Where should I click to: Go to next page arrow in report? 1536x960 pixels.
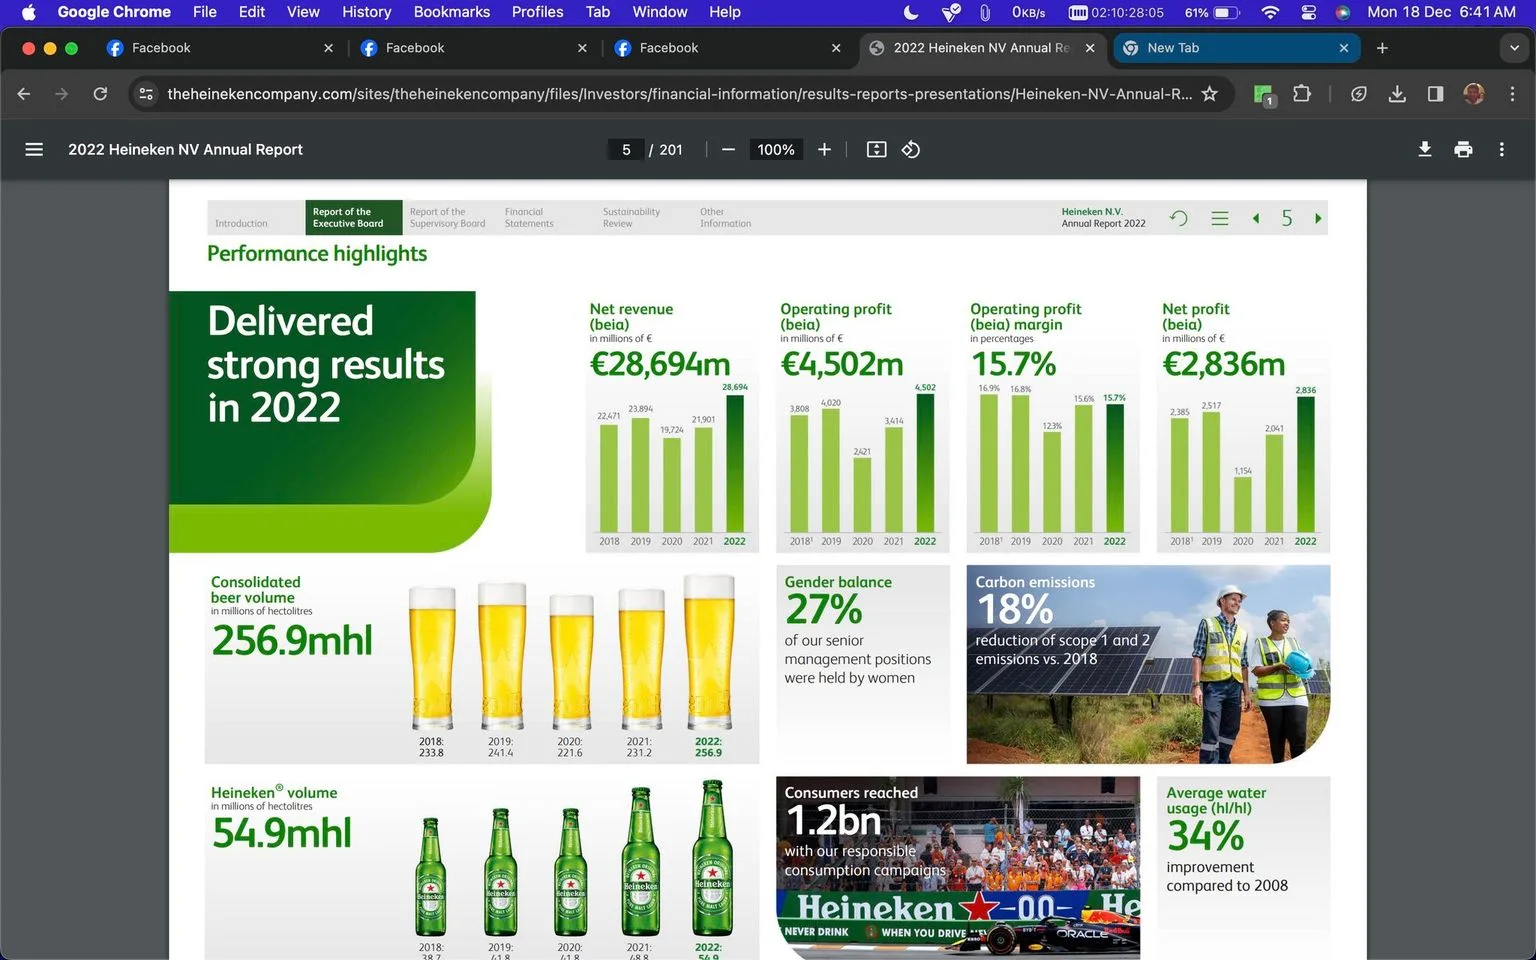pos(1318,218)
